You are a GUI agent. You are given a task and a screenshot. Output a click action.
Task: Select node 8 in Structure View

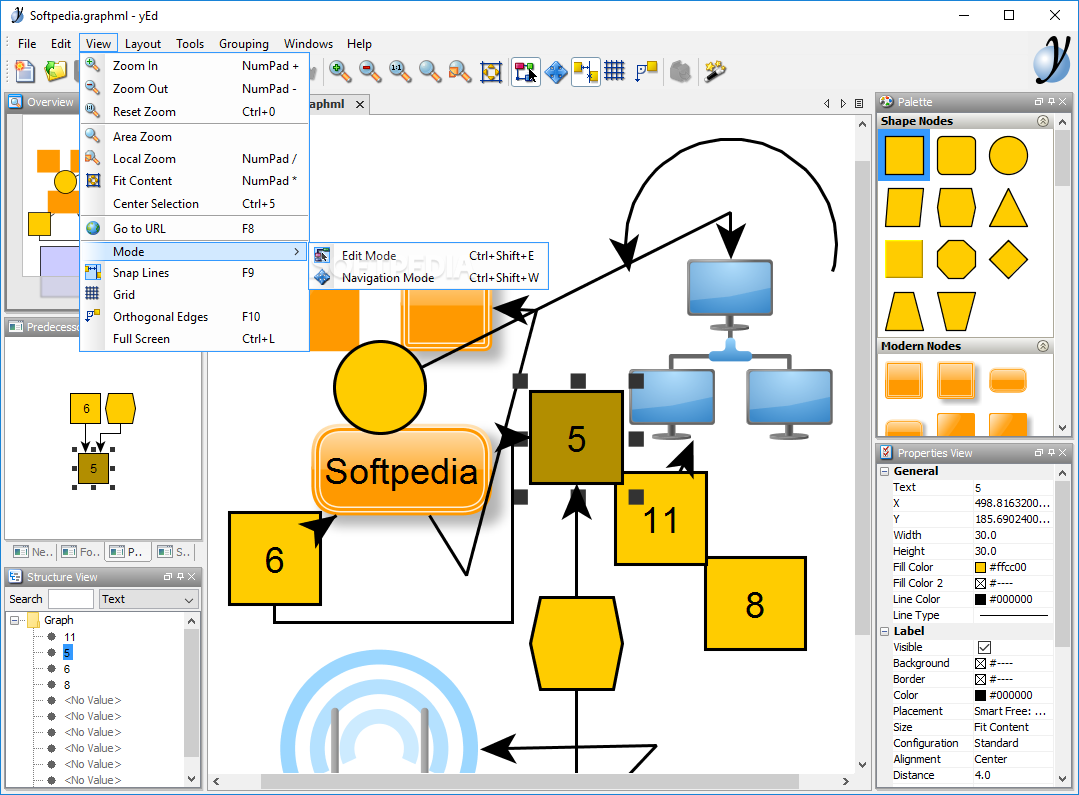coord(67,685)
